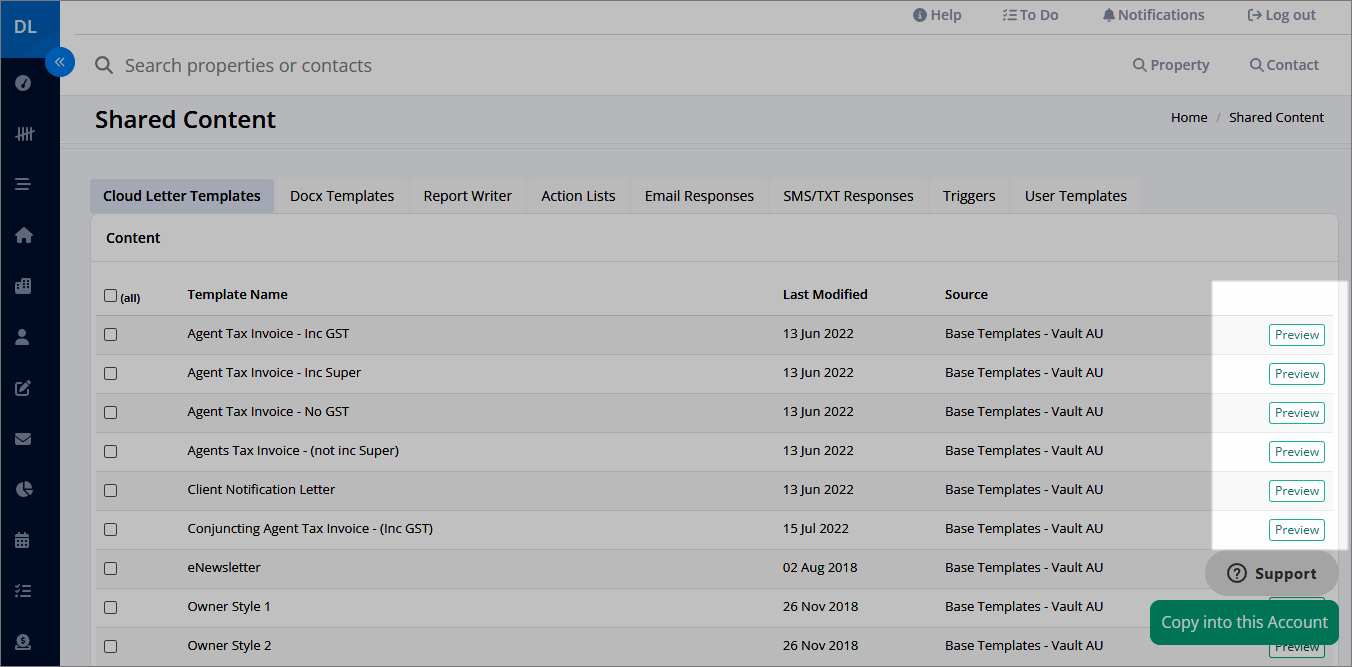Switch to the Docx Templates tab
This screenshot has width=1352, height=667.
[x=342, y=196]
